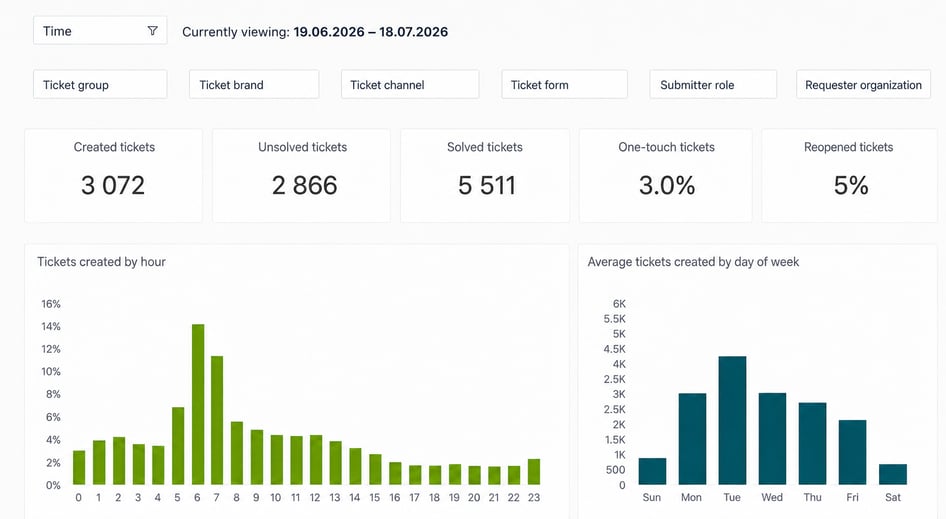Click the hour 2 bar in hourly chart
Screen dimensions: 946x519
pos(119,461)
